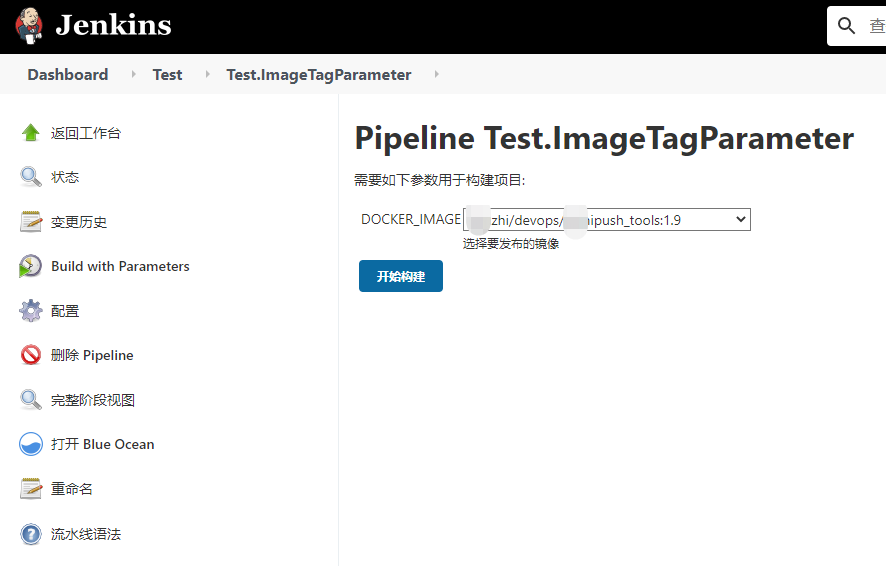Image resolution: width=886 pixels, height=566 pixels.
Task: Expand chevron after Test.ImageTagParameter breadcrumb
Action: pyautogui.click(x=436, y=74)
